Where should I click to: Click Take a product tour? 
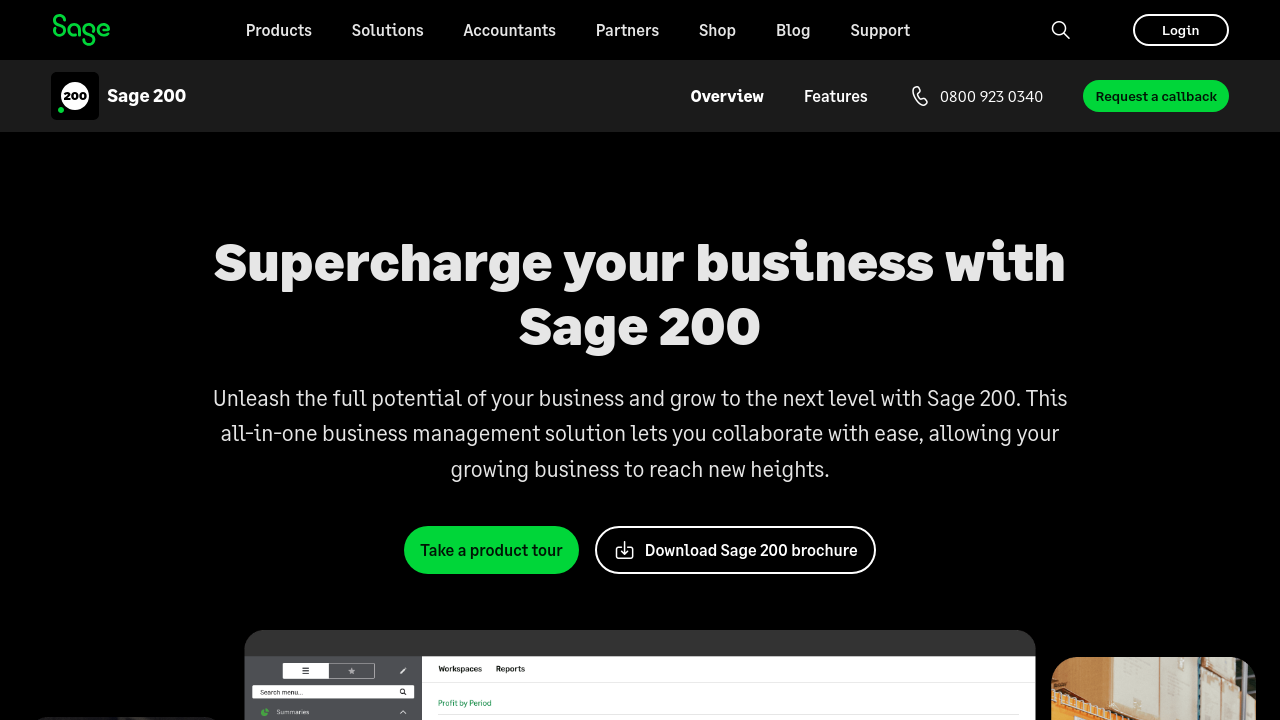(491, 550)
